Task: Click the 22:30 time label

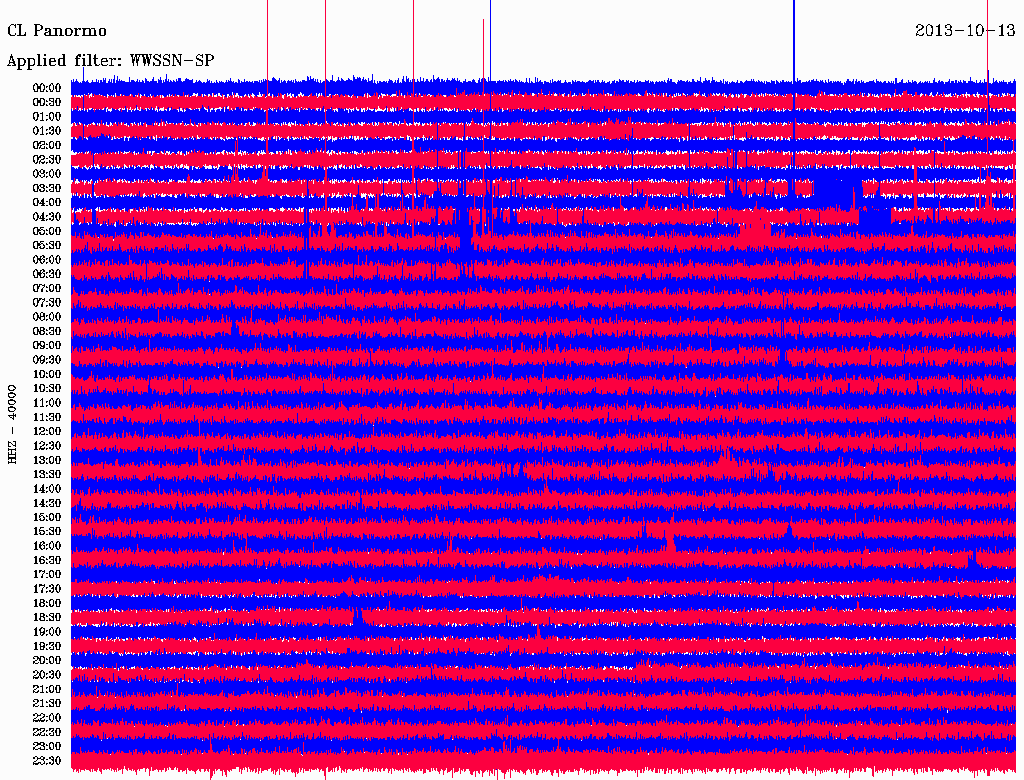Action: tap(46, 732)
